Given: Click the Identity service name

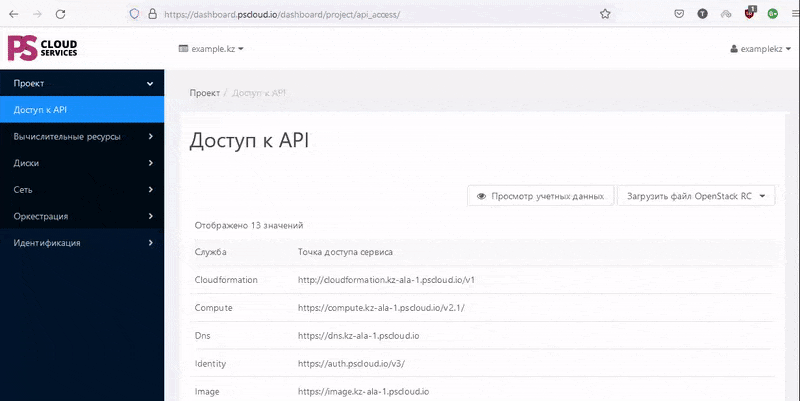Looking at the screenshot, I should (210, 364).
